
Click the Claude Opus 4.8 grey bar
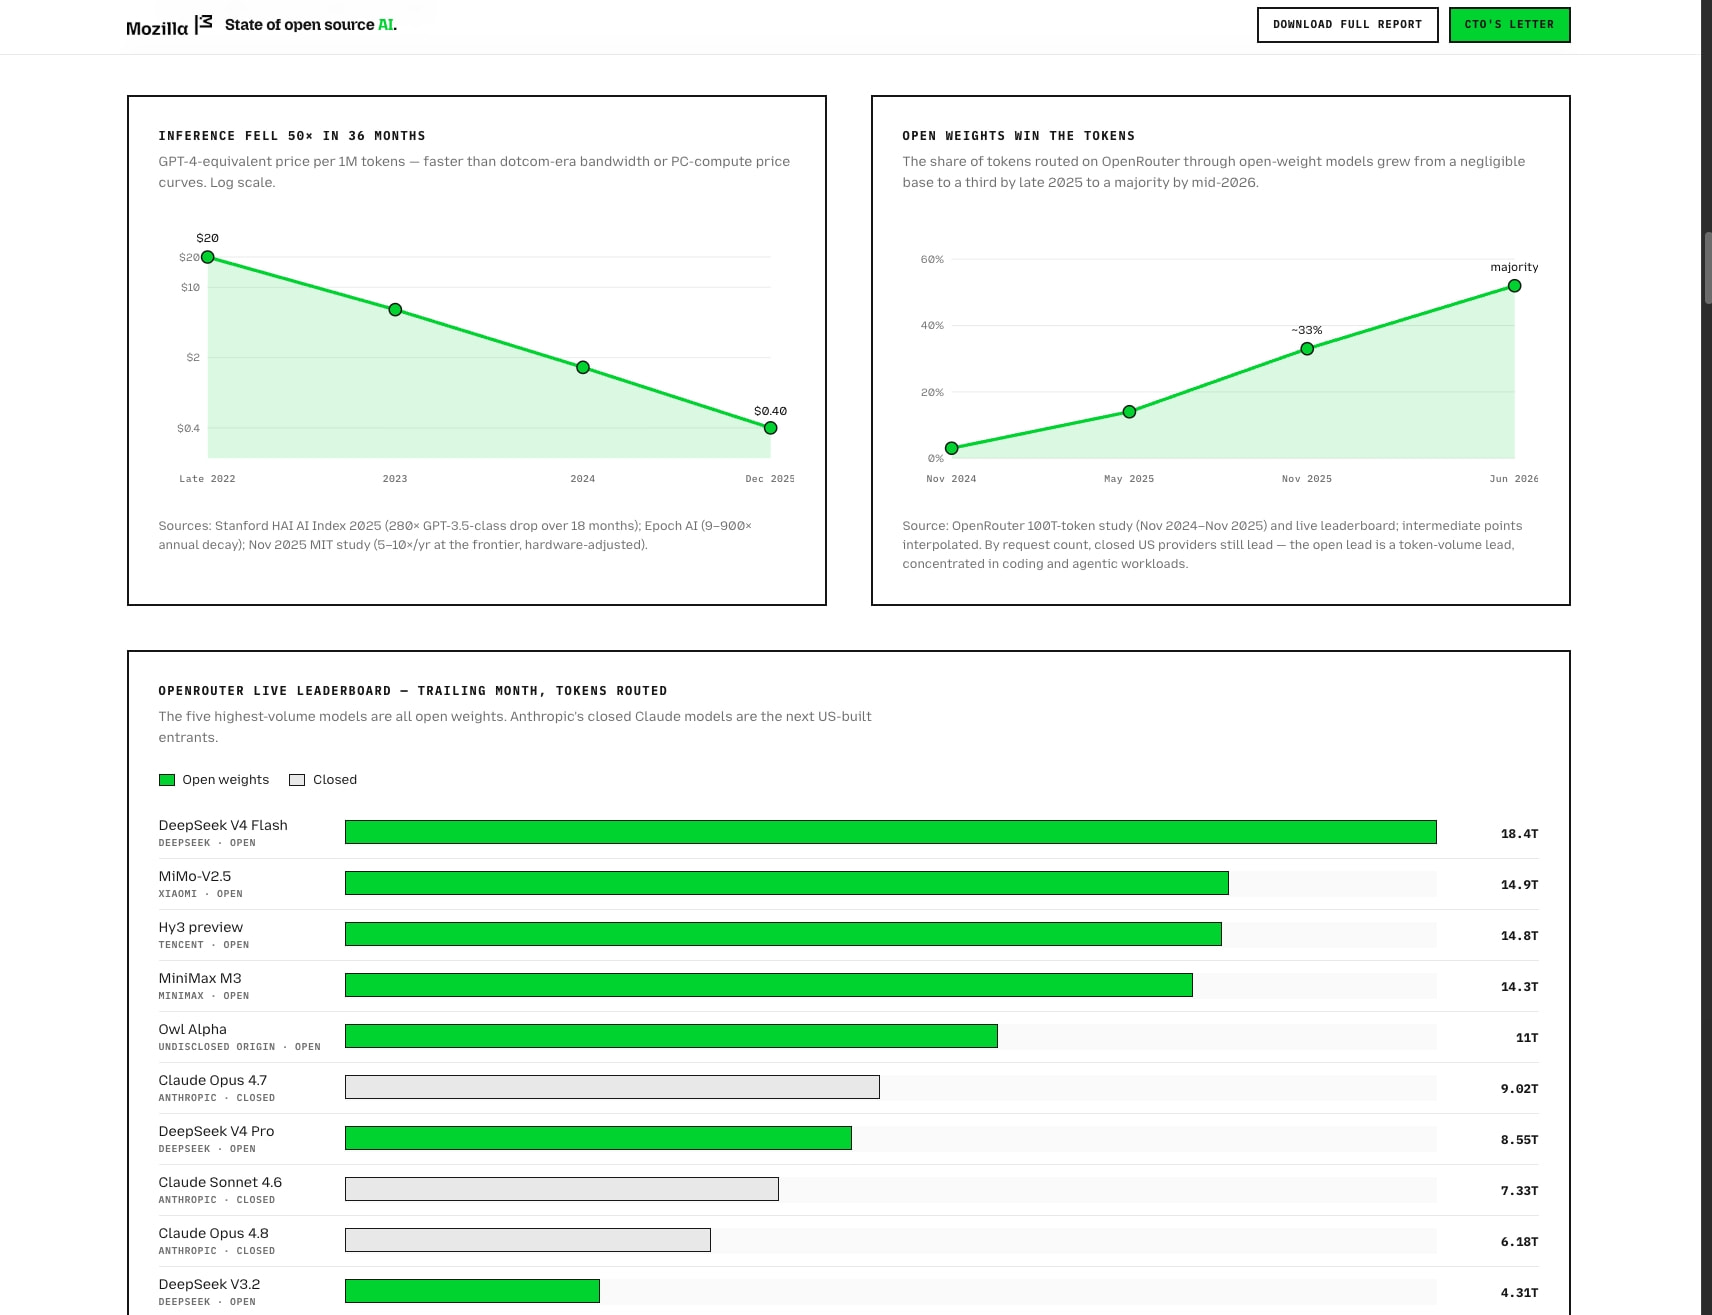pos(528,1240)
